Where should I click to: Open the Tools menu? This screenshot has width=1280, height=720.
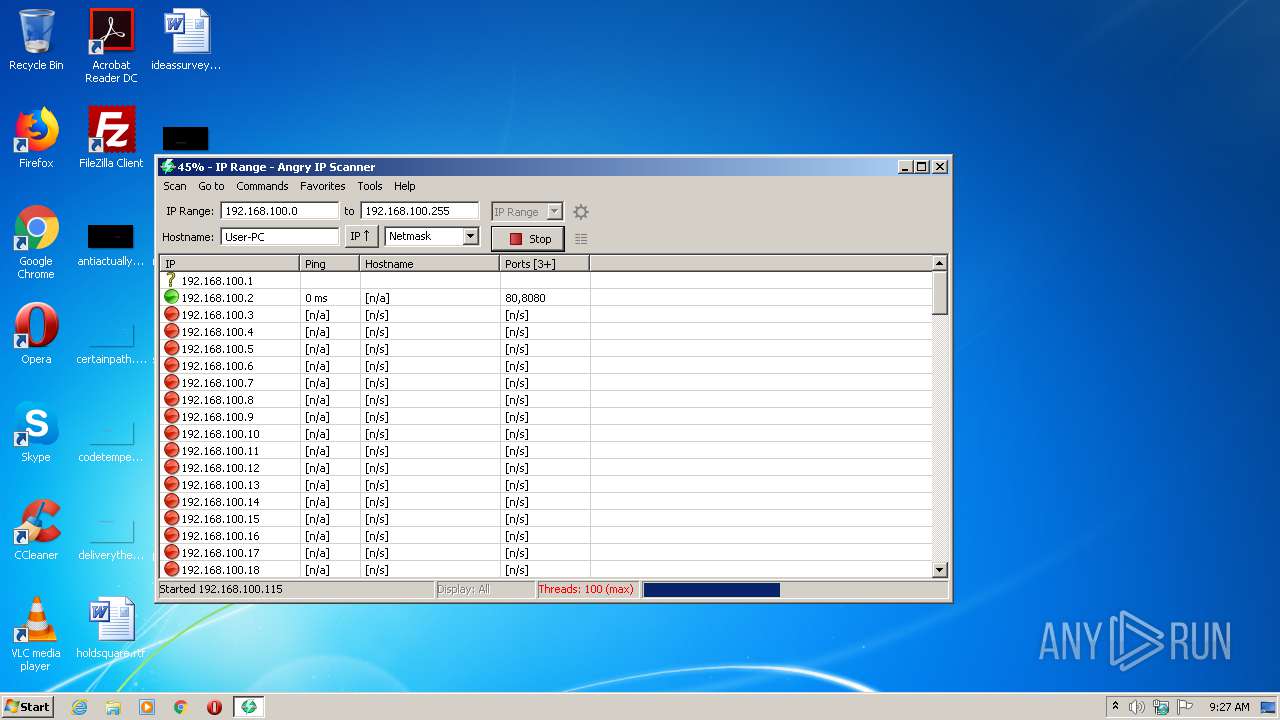coord(370,186)
